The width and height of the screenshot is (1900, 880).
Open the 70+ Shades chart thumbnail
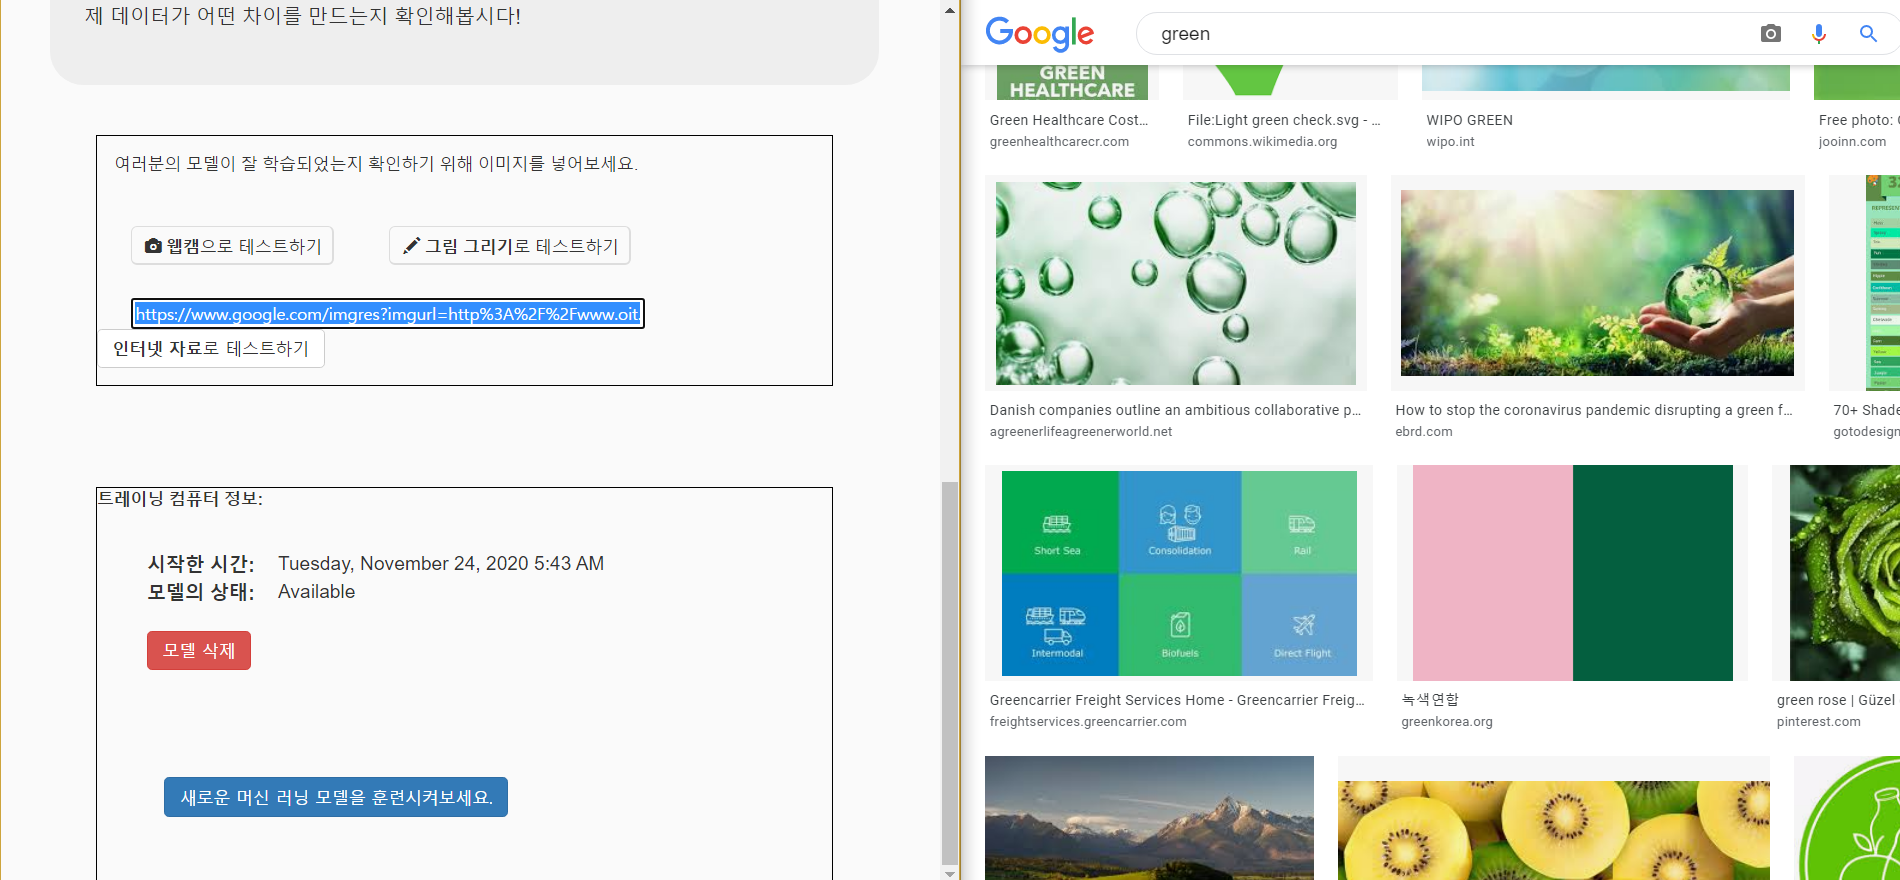1881,283
